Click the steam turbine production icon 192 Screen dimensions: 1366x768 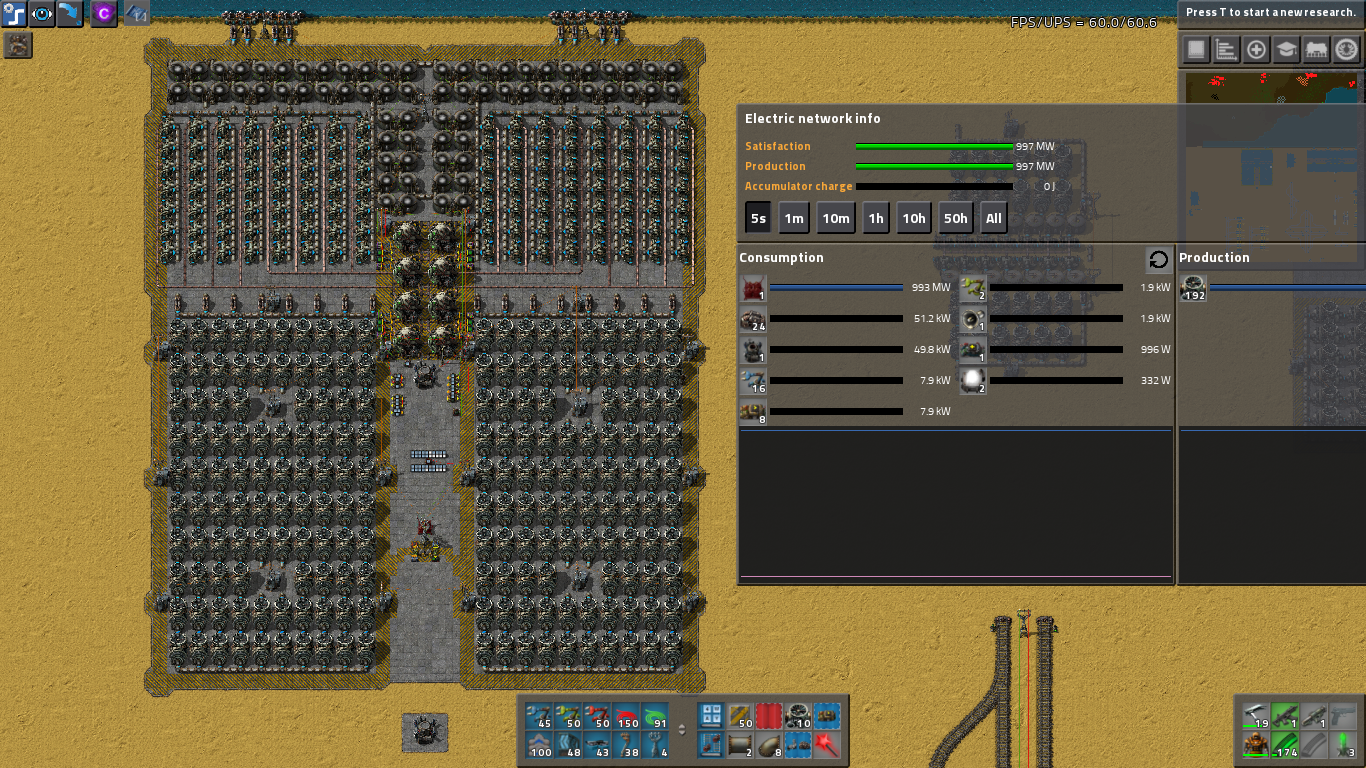pyautogui.click(x=1193, y=288)
